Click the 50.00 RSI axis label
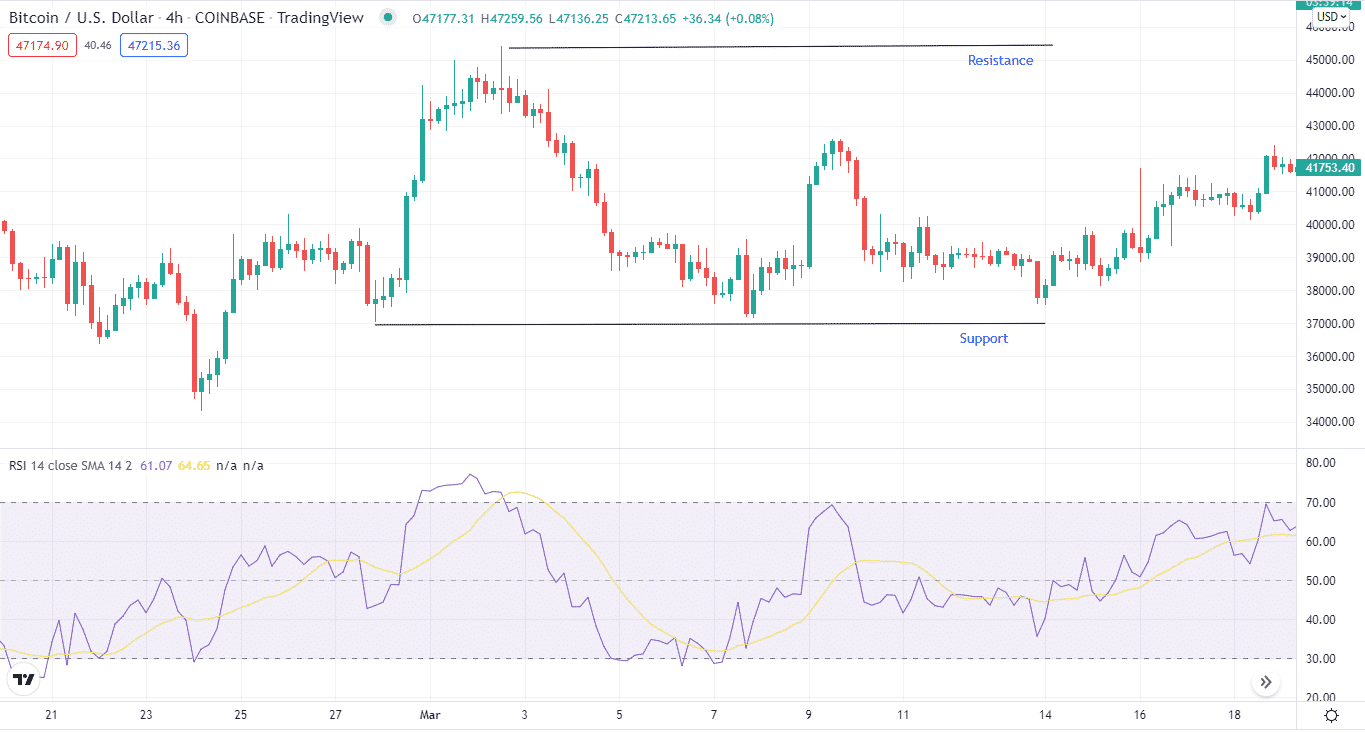This screenshot has height=733, width=1365. pos(1321,581)
